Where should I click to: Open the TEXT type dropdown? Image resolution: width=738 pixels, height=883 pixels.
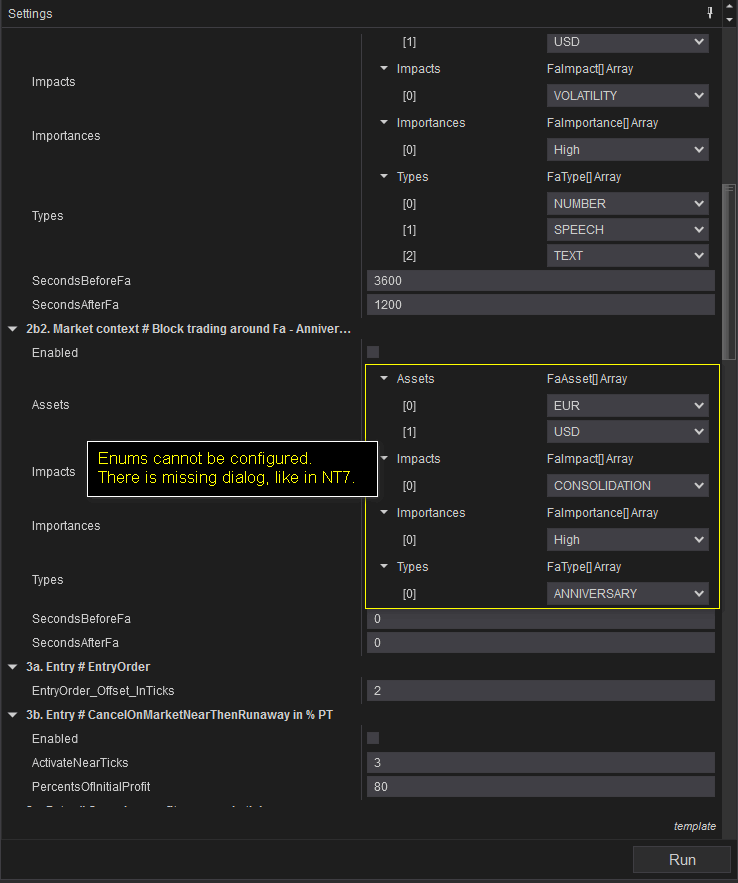627,256
